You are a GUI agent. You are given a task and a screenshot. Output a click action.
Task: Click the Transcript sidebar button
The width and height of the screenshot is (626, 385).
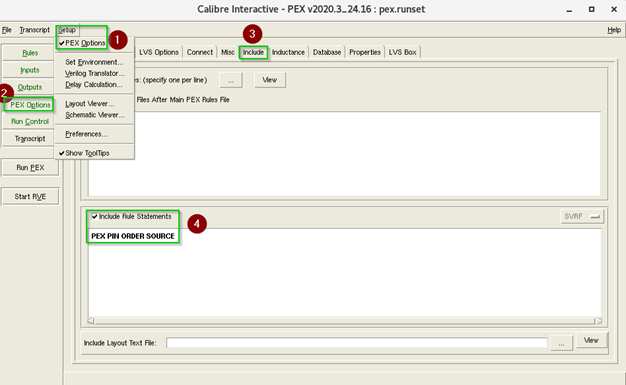pyautogui.click(x=30, y=139)
